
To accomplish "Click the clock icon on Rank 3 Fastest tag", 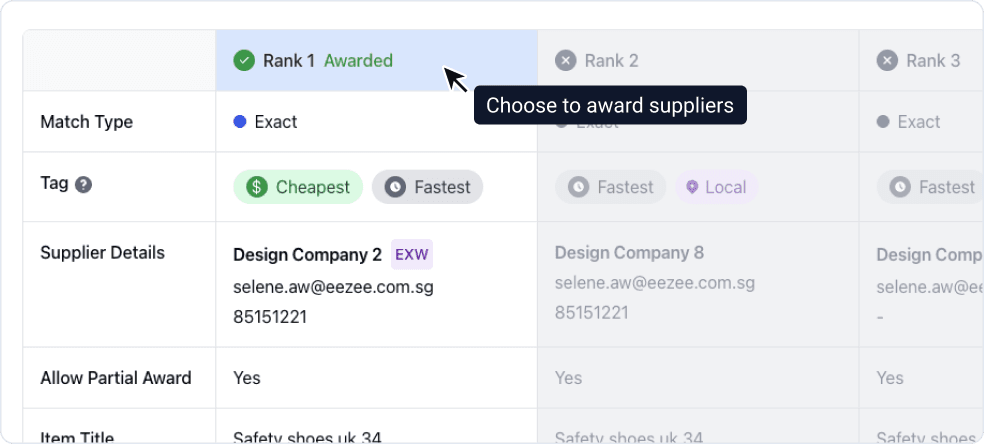I will point(900,187).
